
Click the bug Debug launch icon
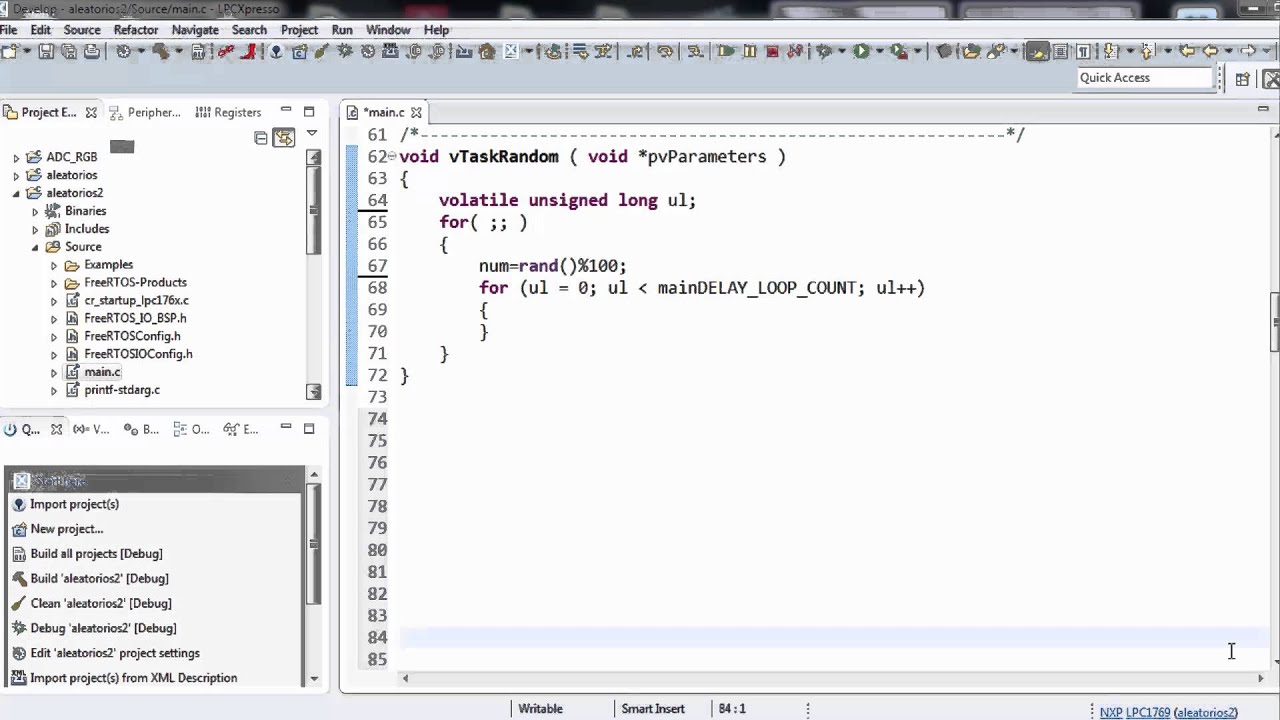click(822, 51)
